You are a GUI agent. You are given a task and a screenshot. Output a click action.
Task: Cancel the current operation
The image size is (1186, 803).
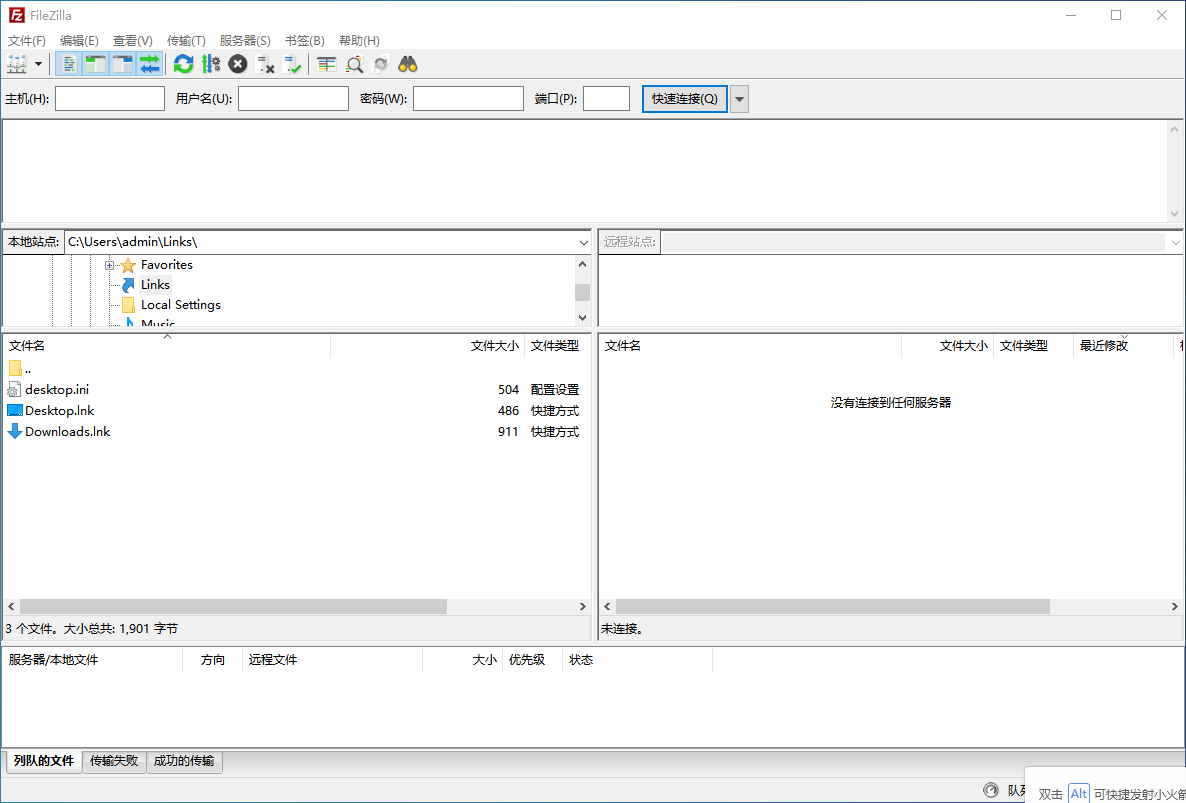pos(238,63)
